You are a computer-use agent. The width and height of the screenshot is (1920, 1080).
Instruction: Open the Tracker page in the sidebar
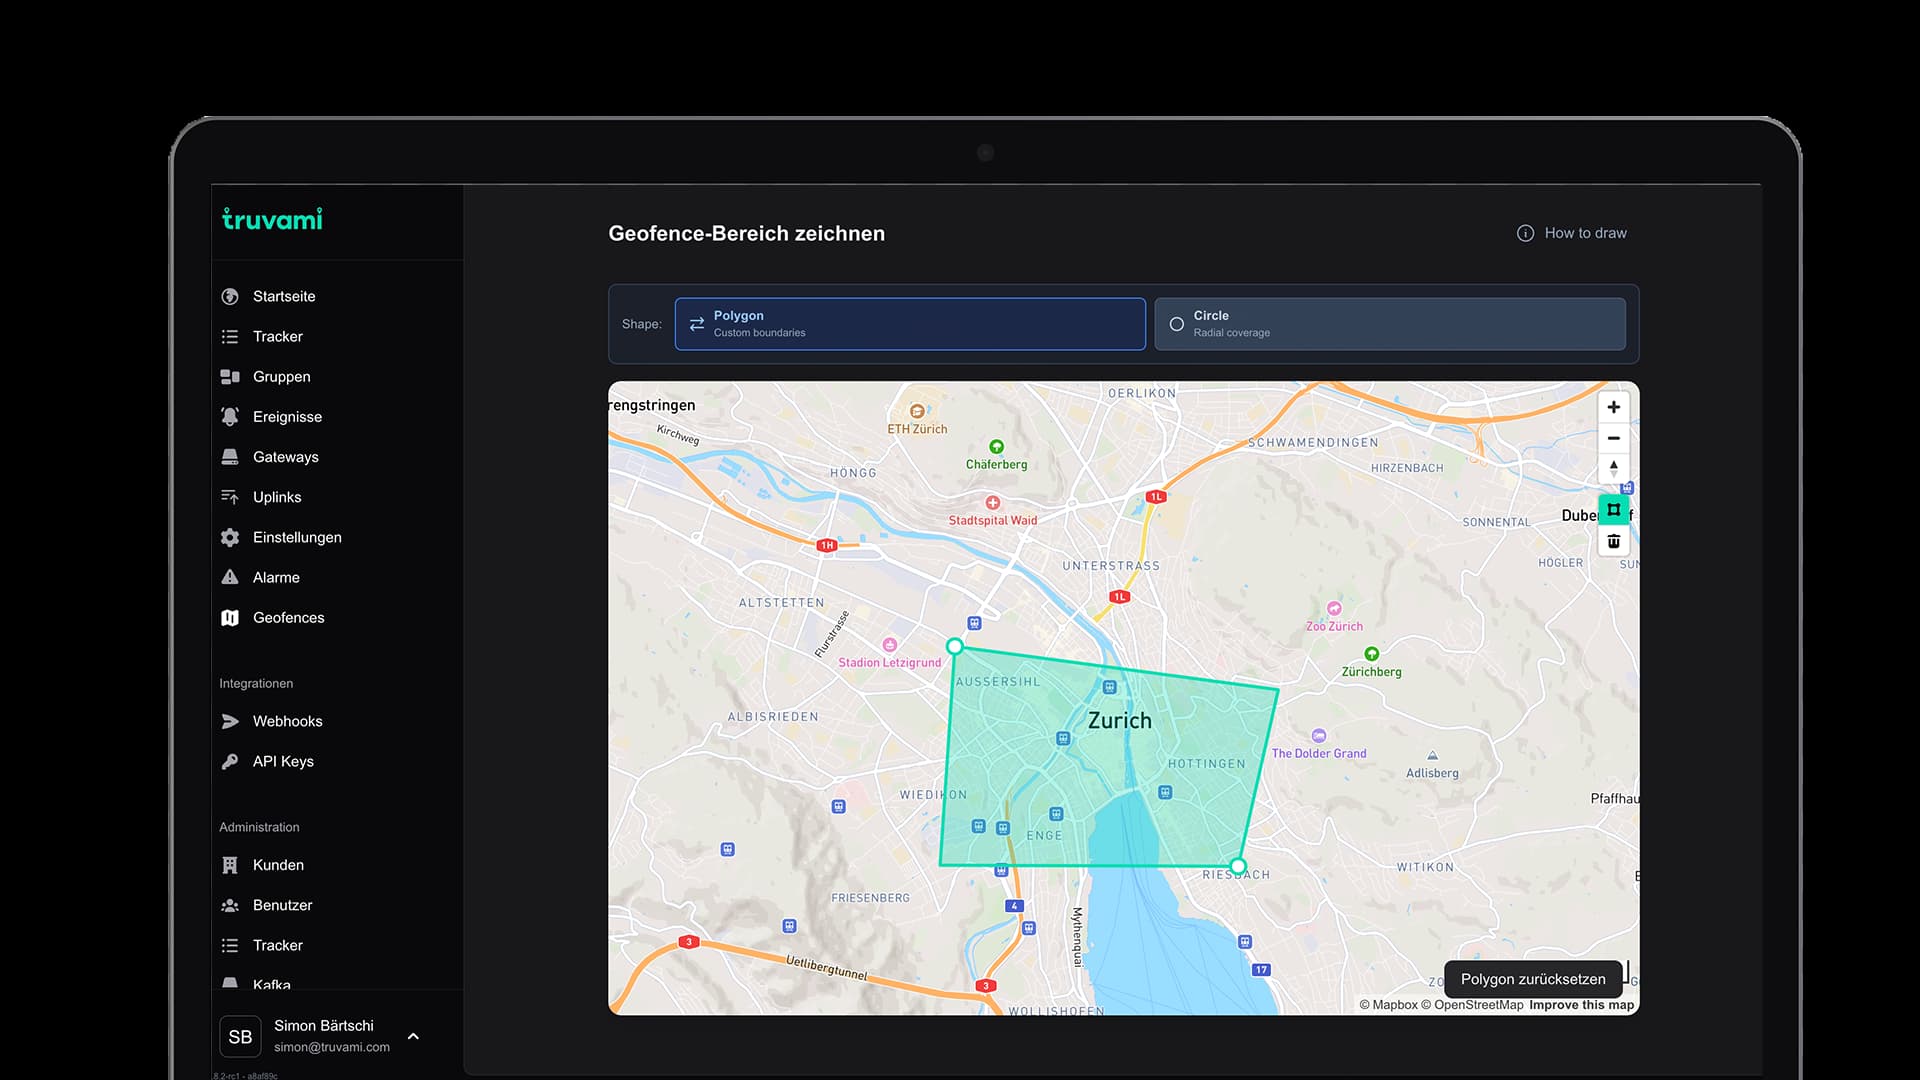(277, 336)
